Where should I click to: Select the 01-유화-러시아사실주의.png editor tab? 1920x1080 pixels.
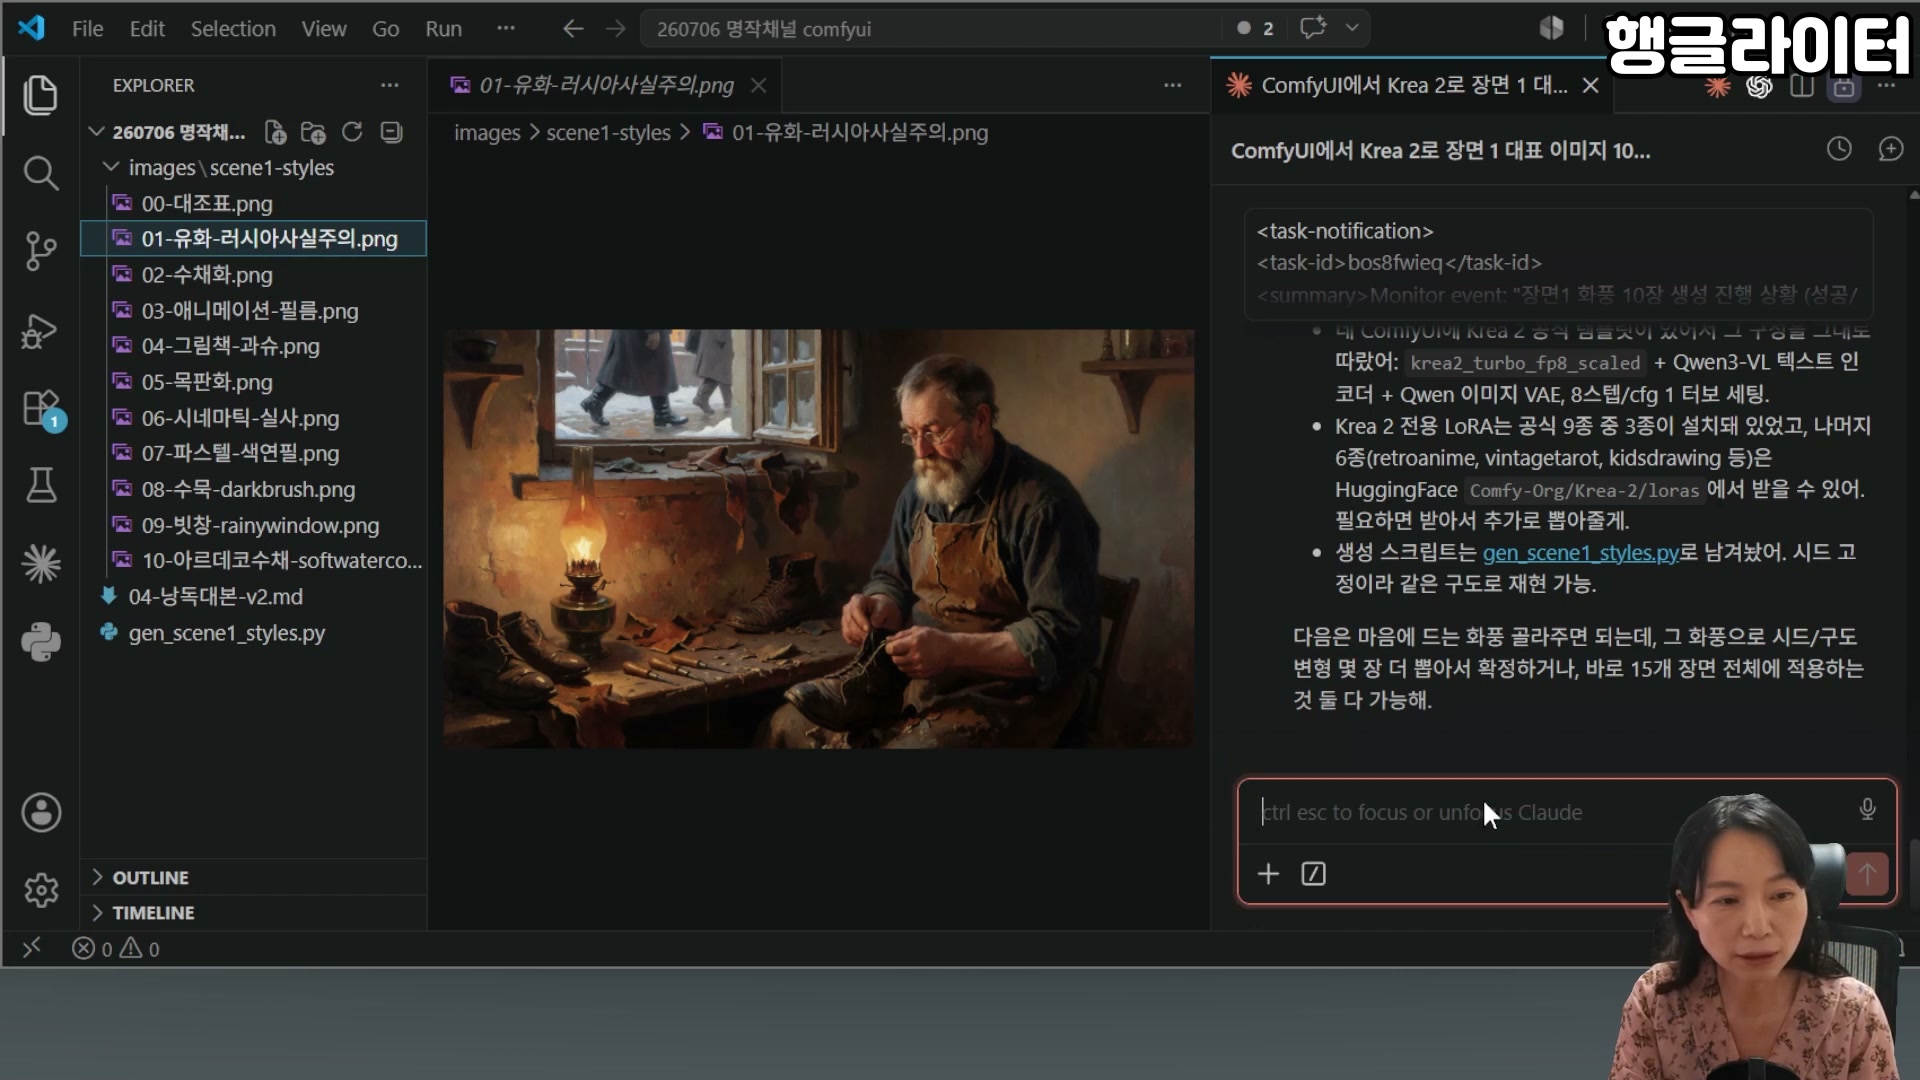pyautogui.click(x=605, y=85)
